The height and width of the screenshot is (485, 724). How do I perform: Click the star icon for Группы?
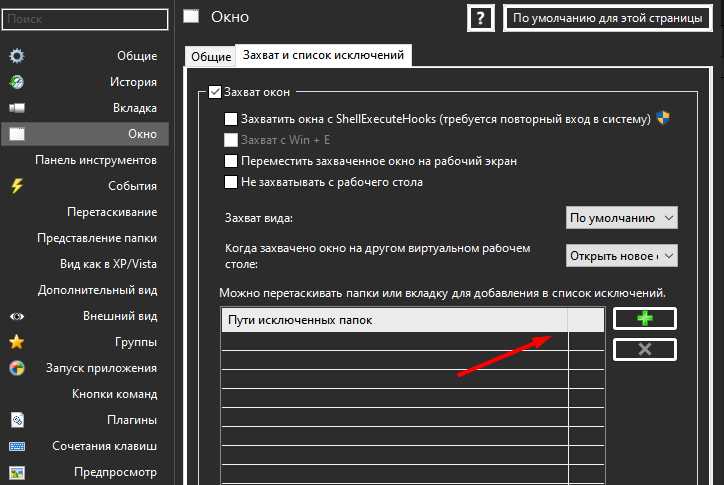[x=17, y=342]
